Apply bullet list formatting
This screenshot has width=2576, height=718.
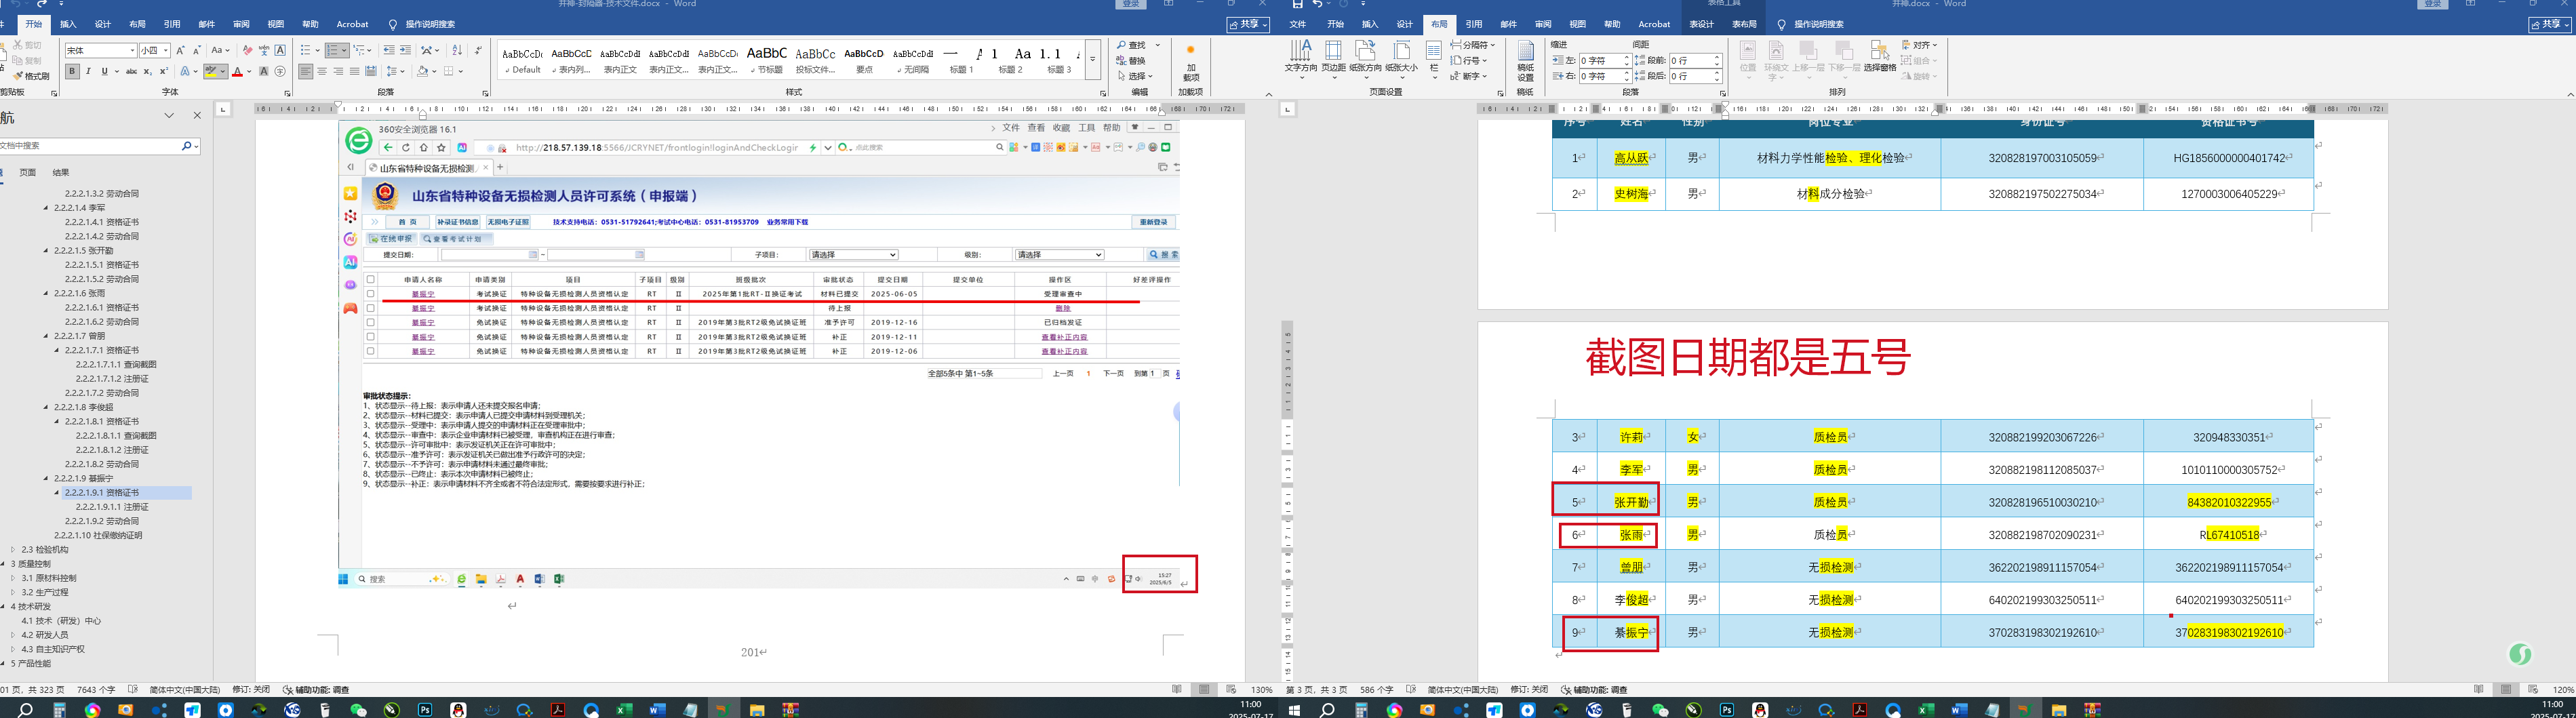pyautogui.click(x=306, y=50)
